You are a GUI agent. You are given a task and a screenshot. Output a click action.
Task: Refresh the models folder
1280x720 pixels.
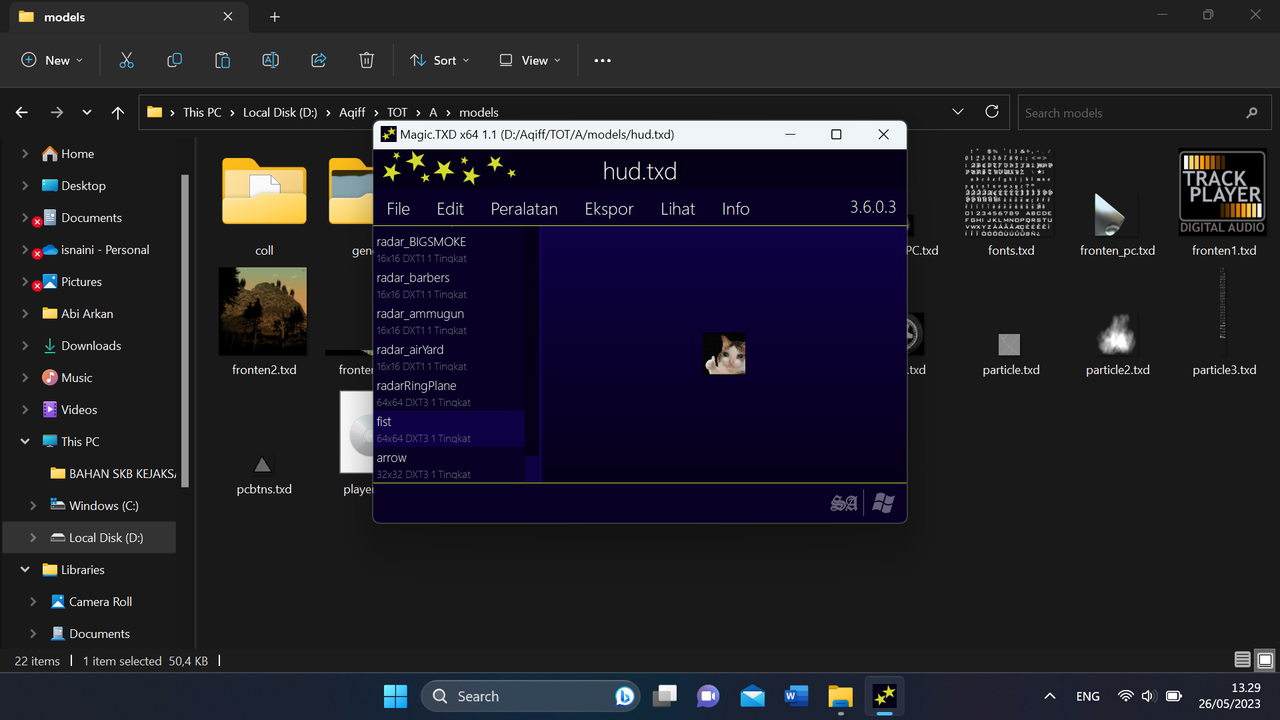tap(992, 112)
